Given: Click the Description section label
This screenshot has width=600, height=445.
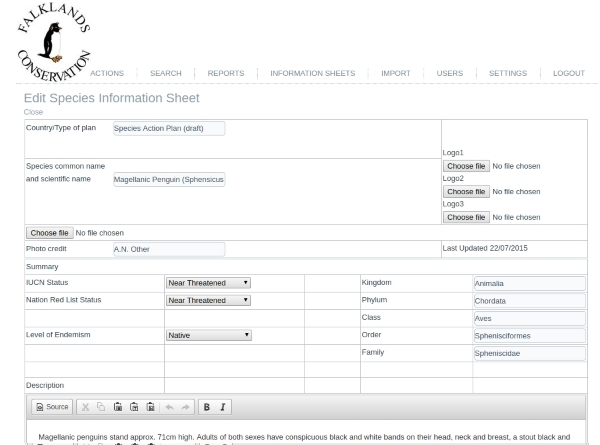Looking at the screenshot, I should point(45,385).
